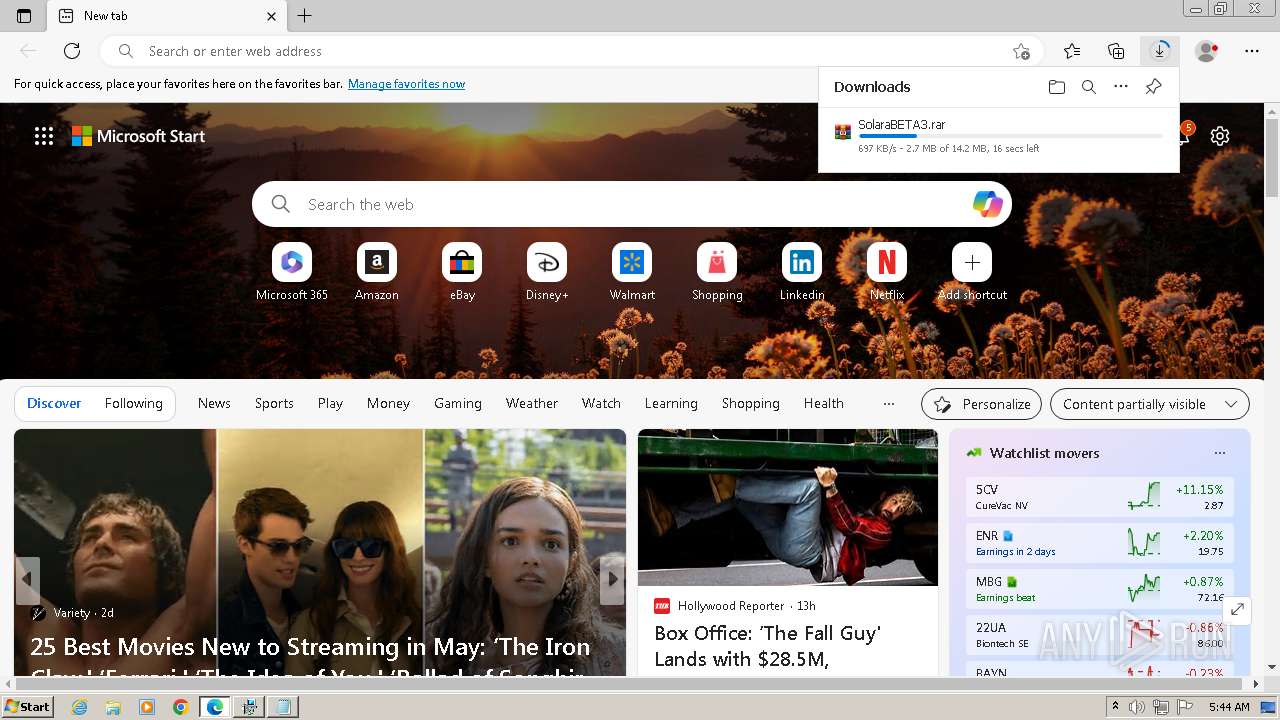Open the Disney+ shortcut
The height and width of the screenshot is (720, 1280).
point(547,272)
